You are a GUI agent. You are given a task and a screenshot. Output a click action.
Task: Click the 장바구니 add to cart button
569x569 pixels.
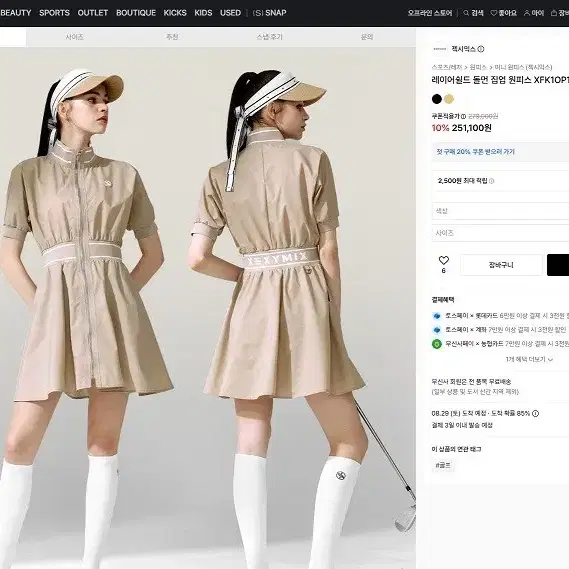[501, 265]
